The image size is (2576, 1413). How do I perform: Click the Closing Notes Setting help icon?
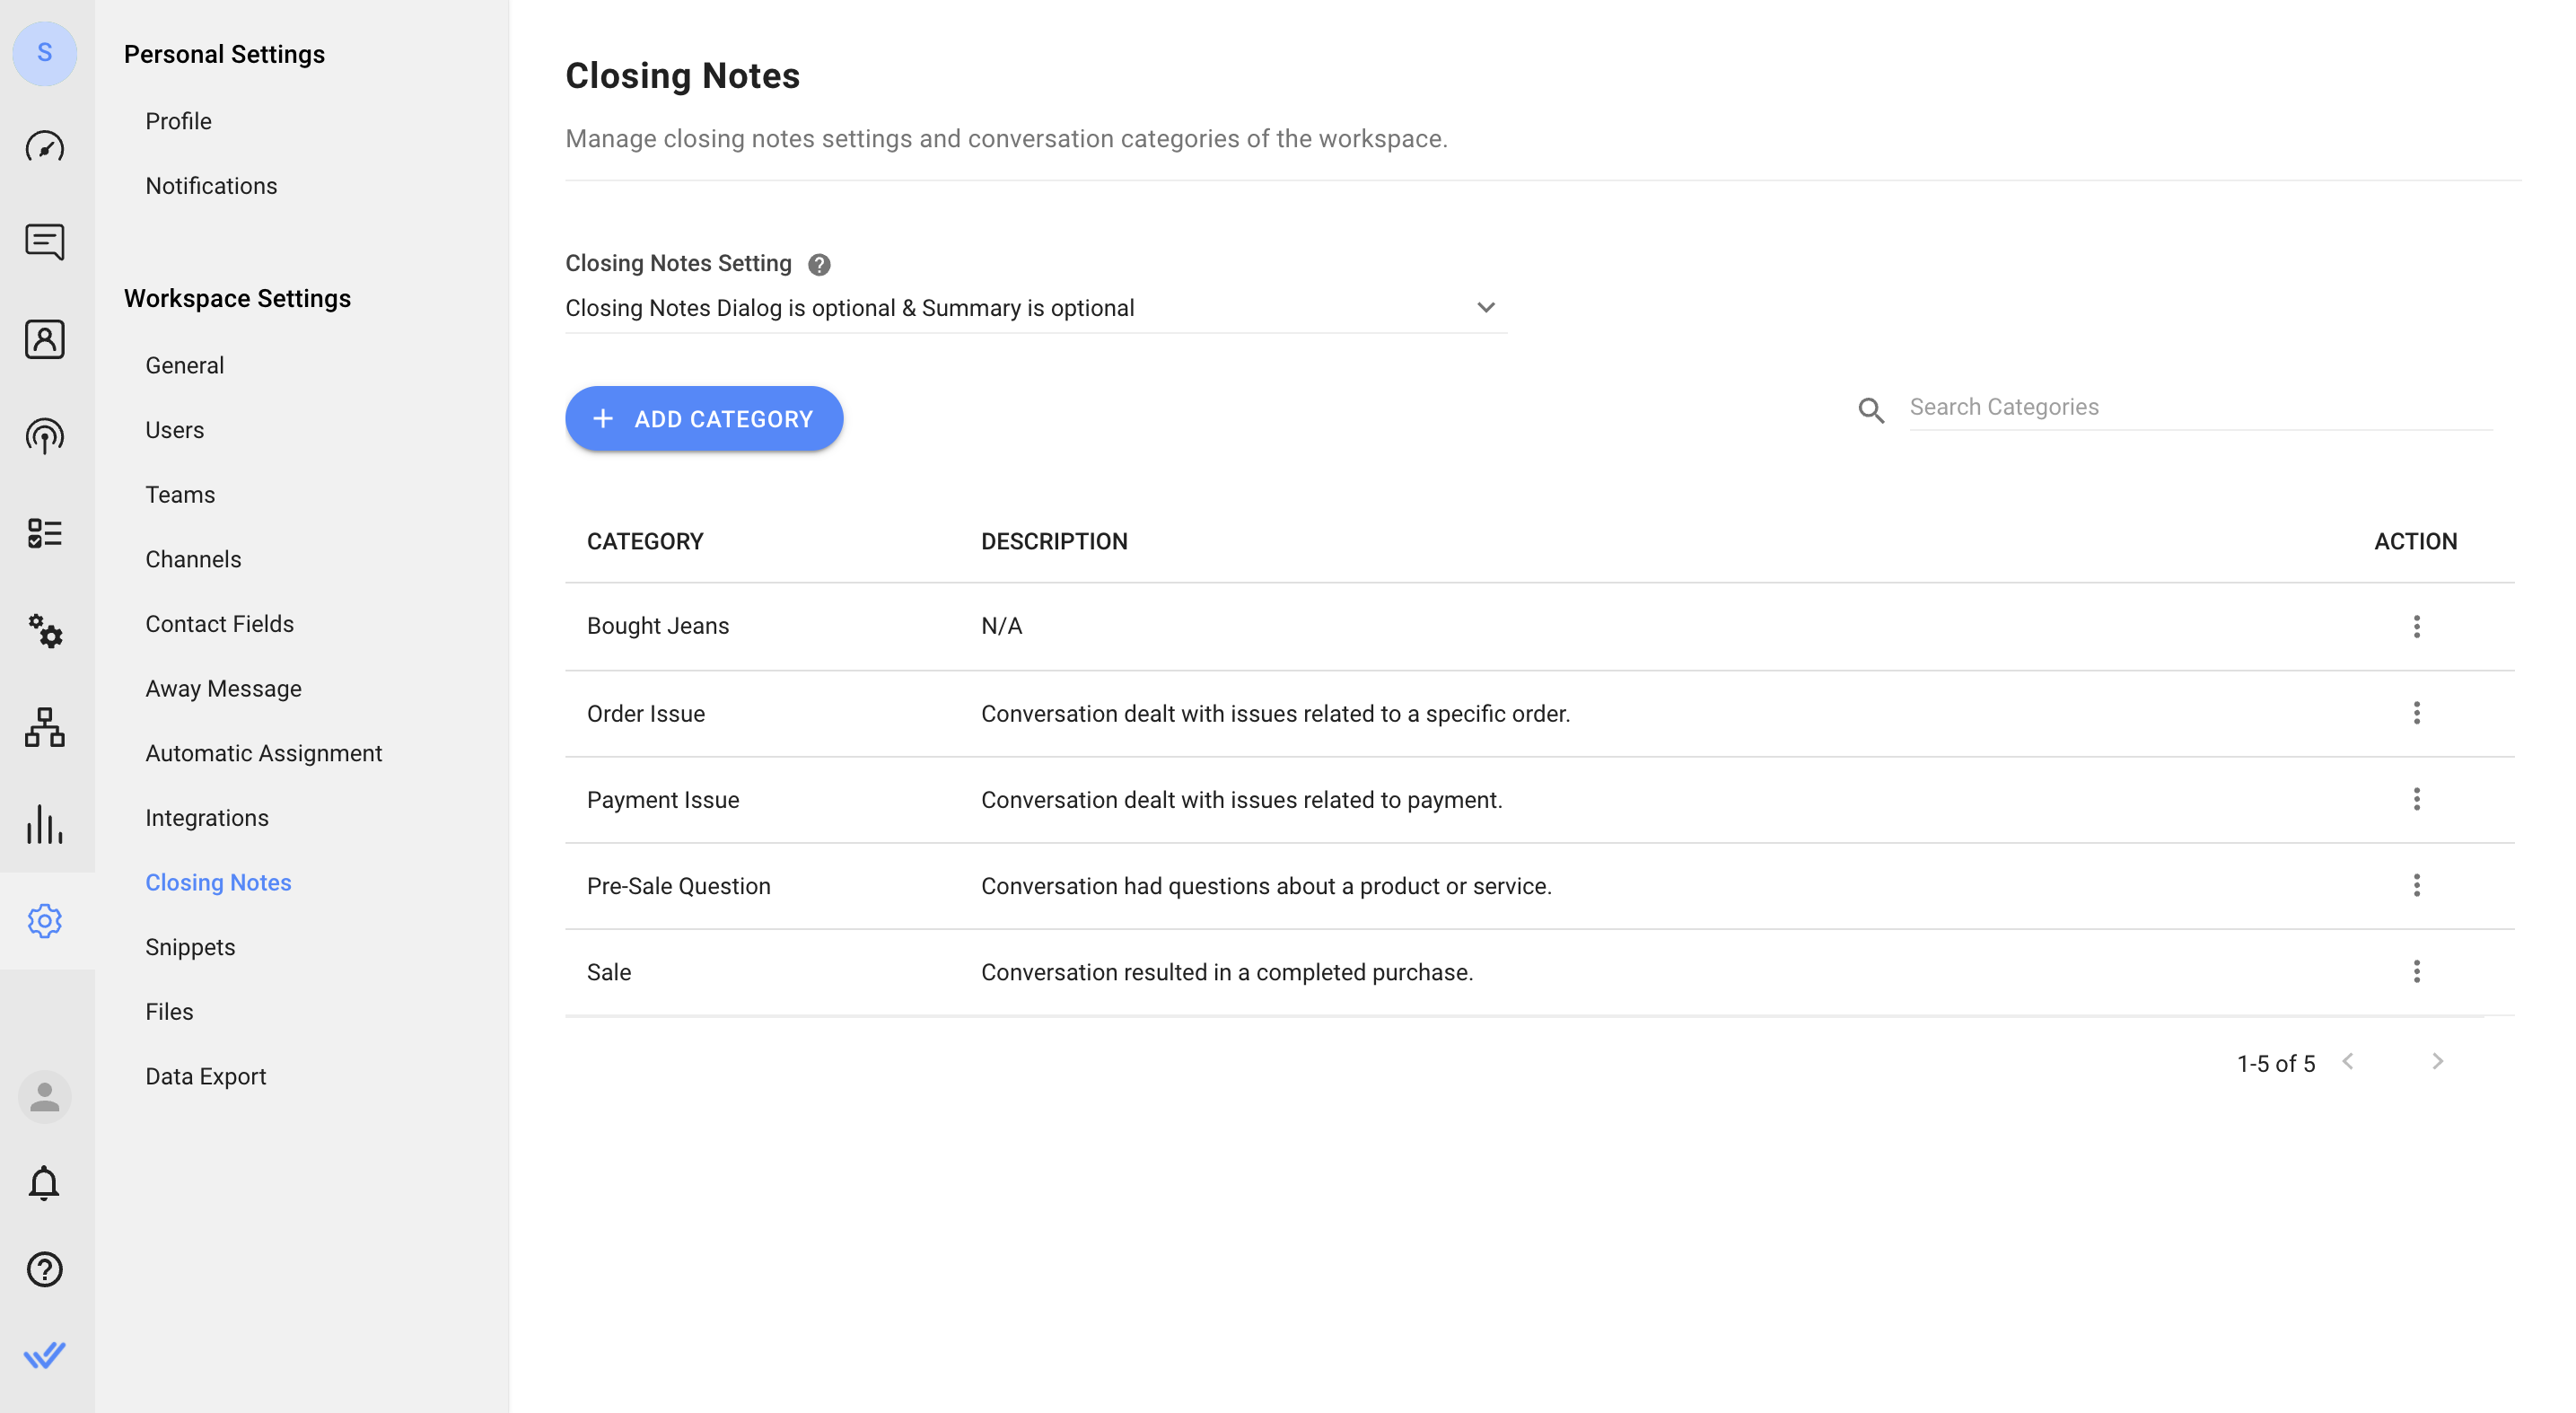(819, 264)
